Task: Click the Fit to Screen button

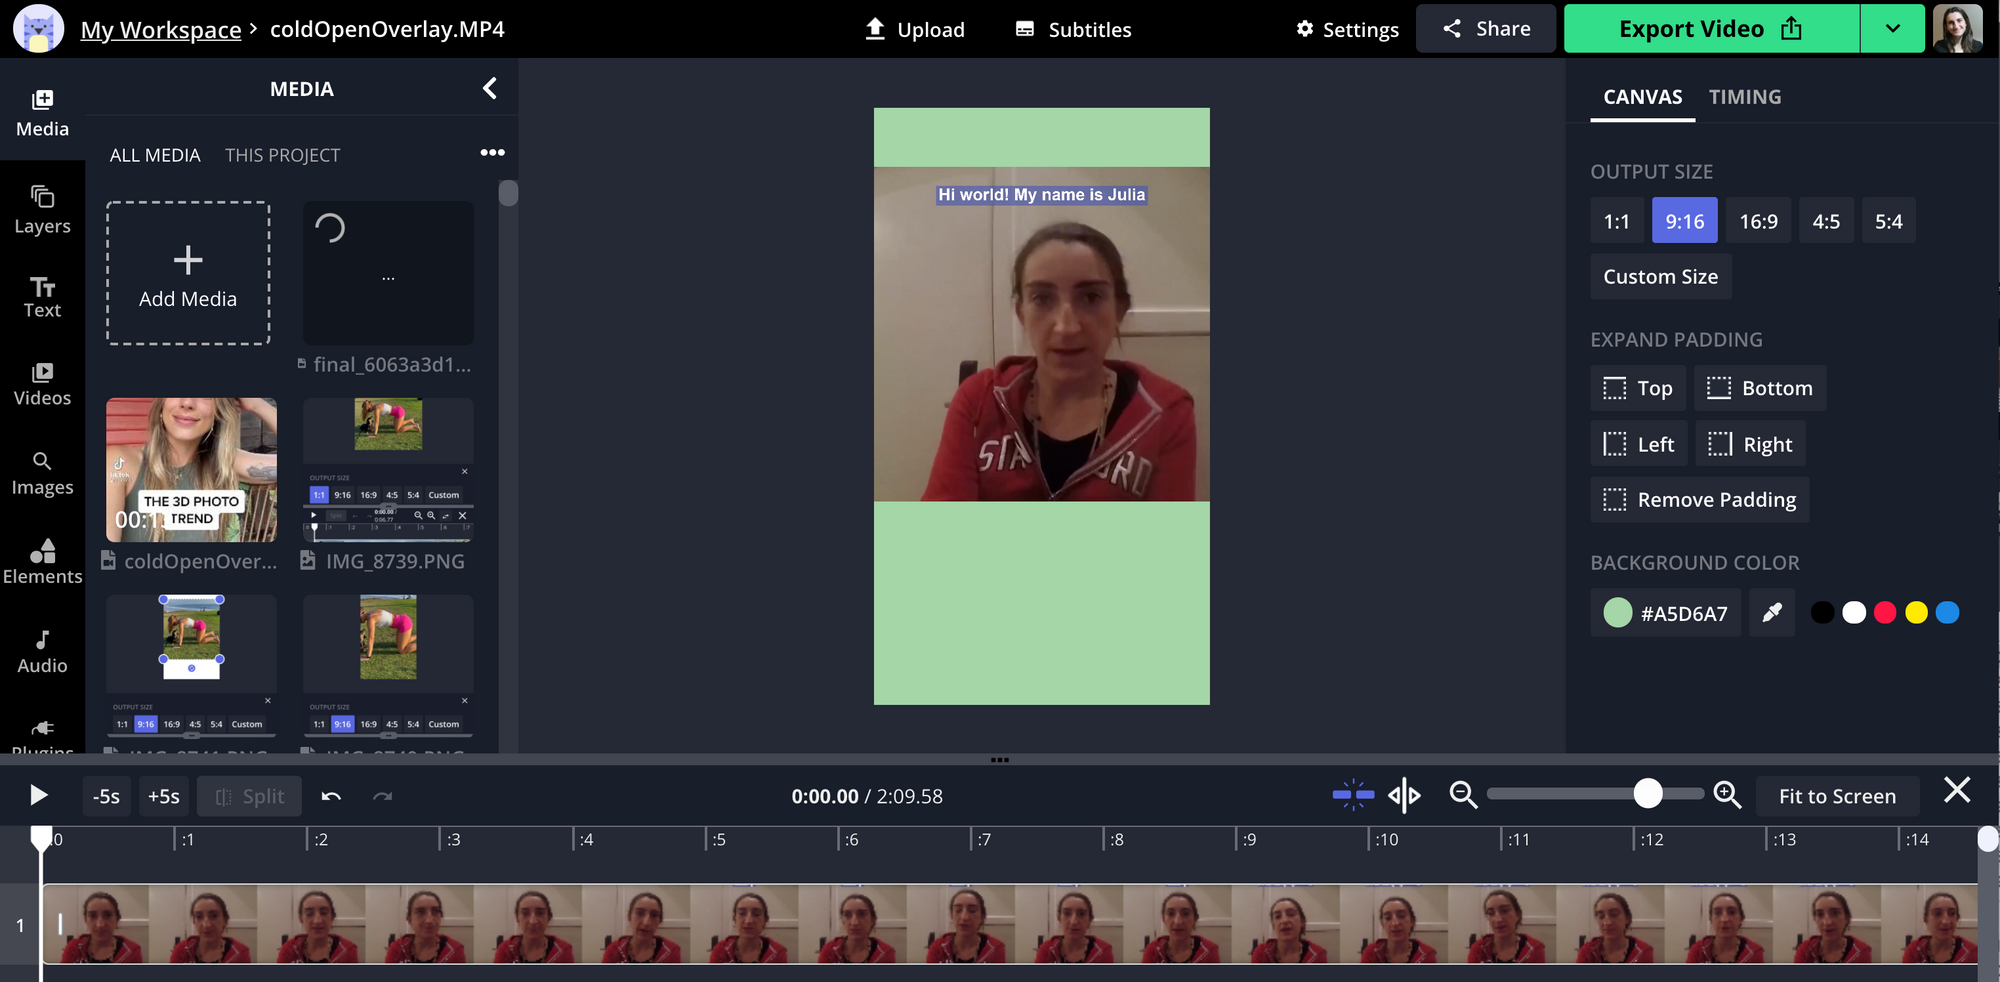Action: 1836,796
